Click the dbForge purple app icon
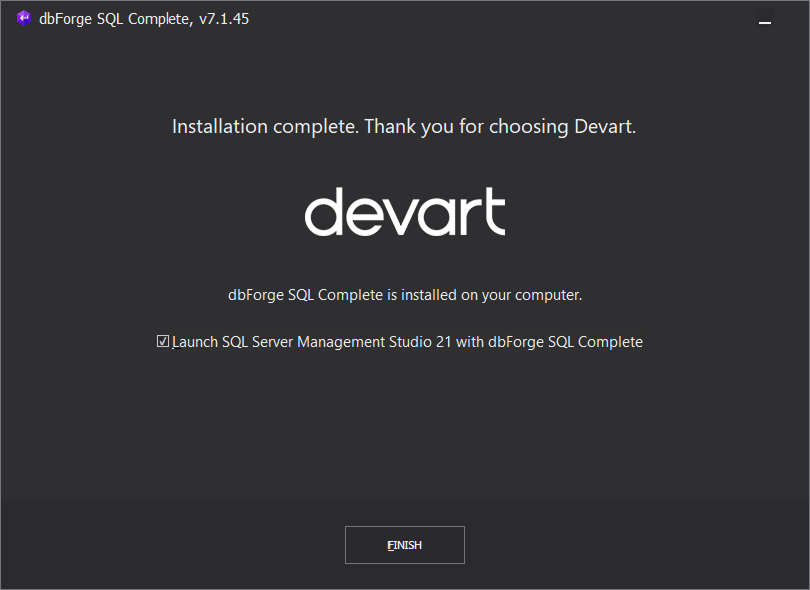 coord(24,18)
